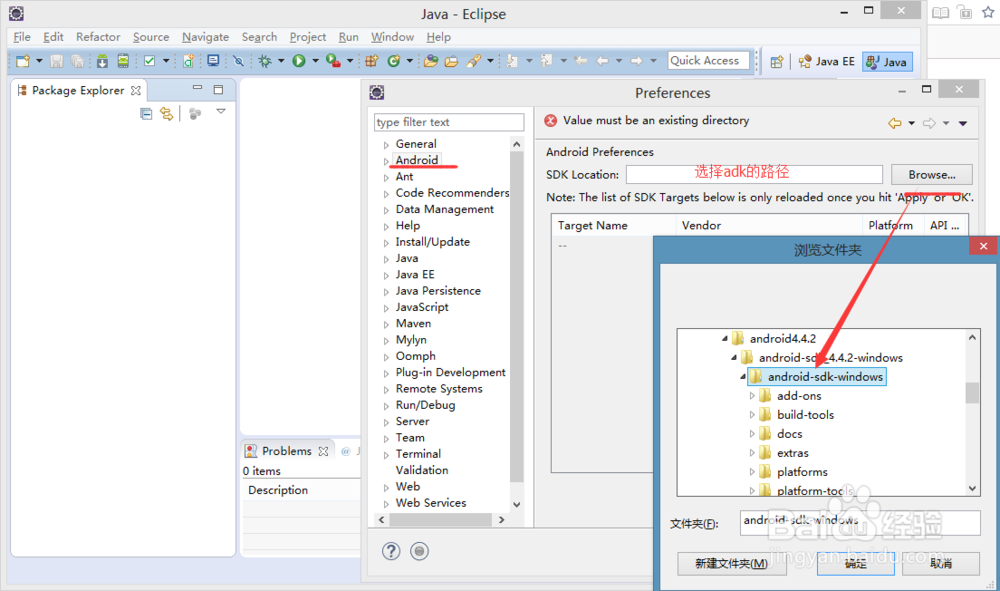Click the 确定 confirm button

click(x=856, y=564)
